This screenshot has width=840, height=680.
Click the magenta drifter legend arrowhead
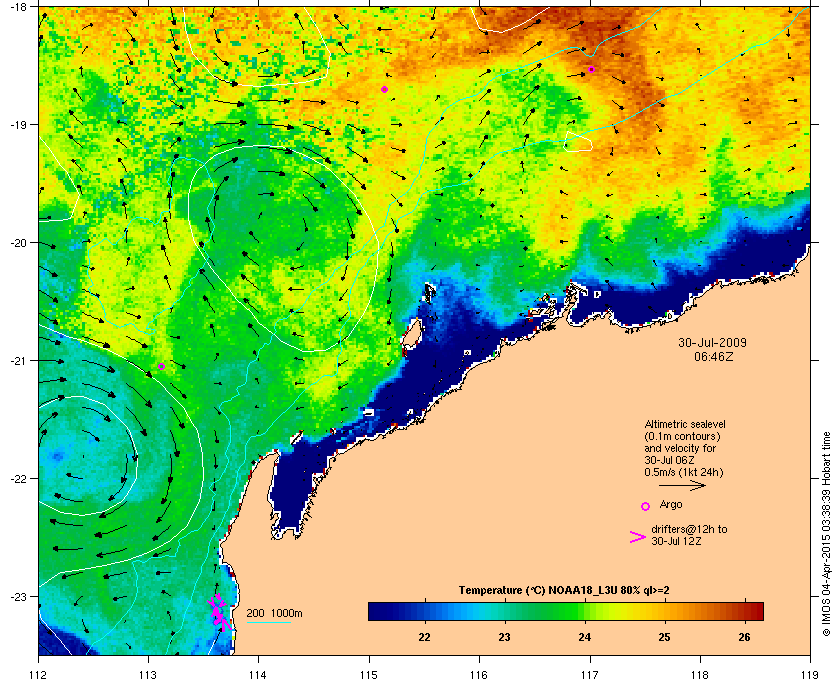tap(638, 537)
